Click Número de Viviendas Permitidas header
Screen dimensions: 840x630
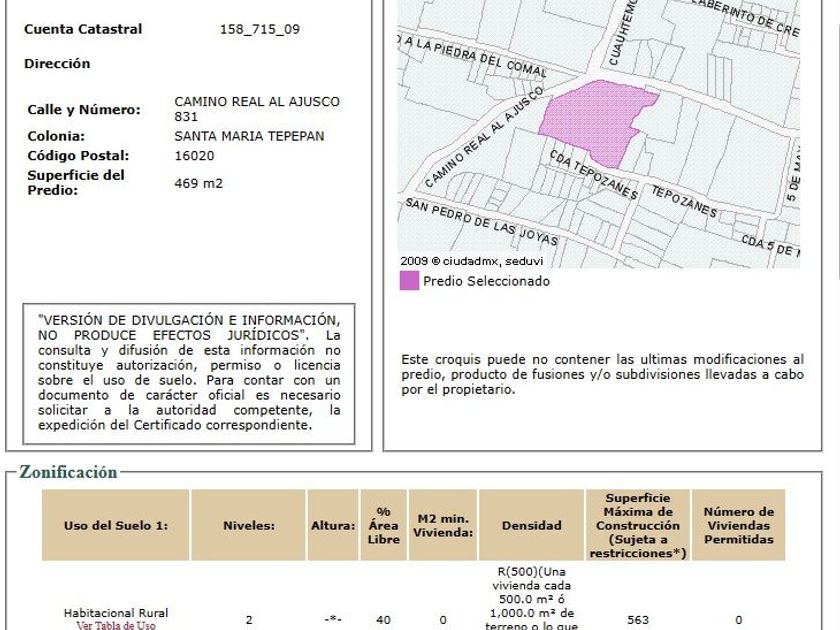tap(739, 525)
